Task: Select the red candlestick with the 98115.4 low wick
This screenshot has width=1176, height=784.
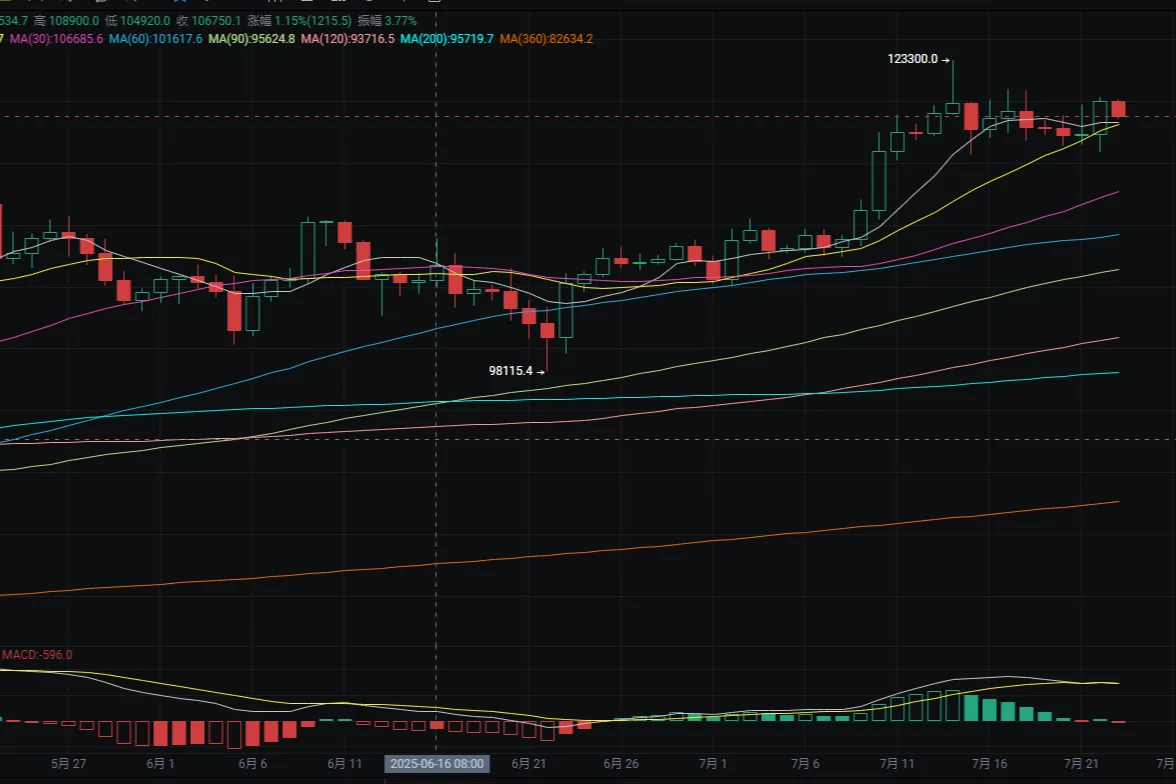Action: click(x=548, y=331)
